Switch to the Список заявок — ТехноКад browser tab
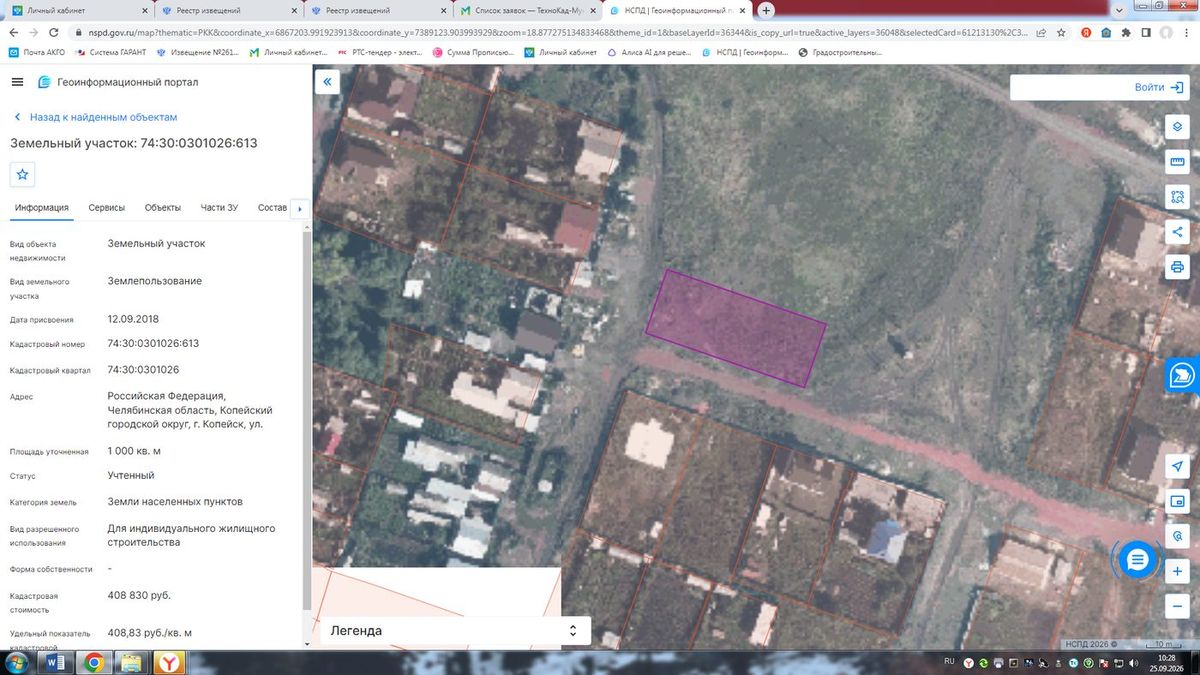This screenshot has width=1200, height=675. [527, 11]
